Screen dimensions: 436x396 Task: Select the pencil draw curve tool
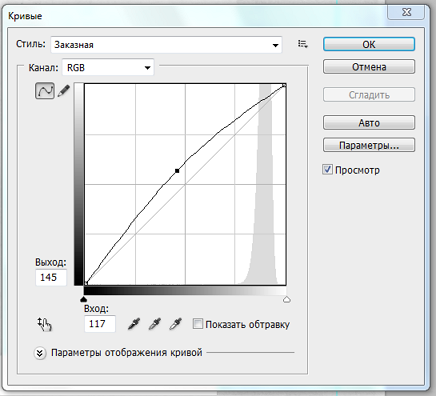(x=64, y=91)
